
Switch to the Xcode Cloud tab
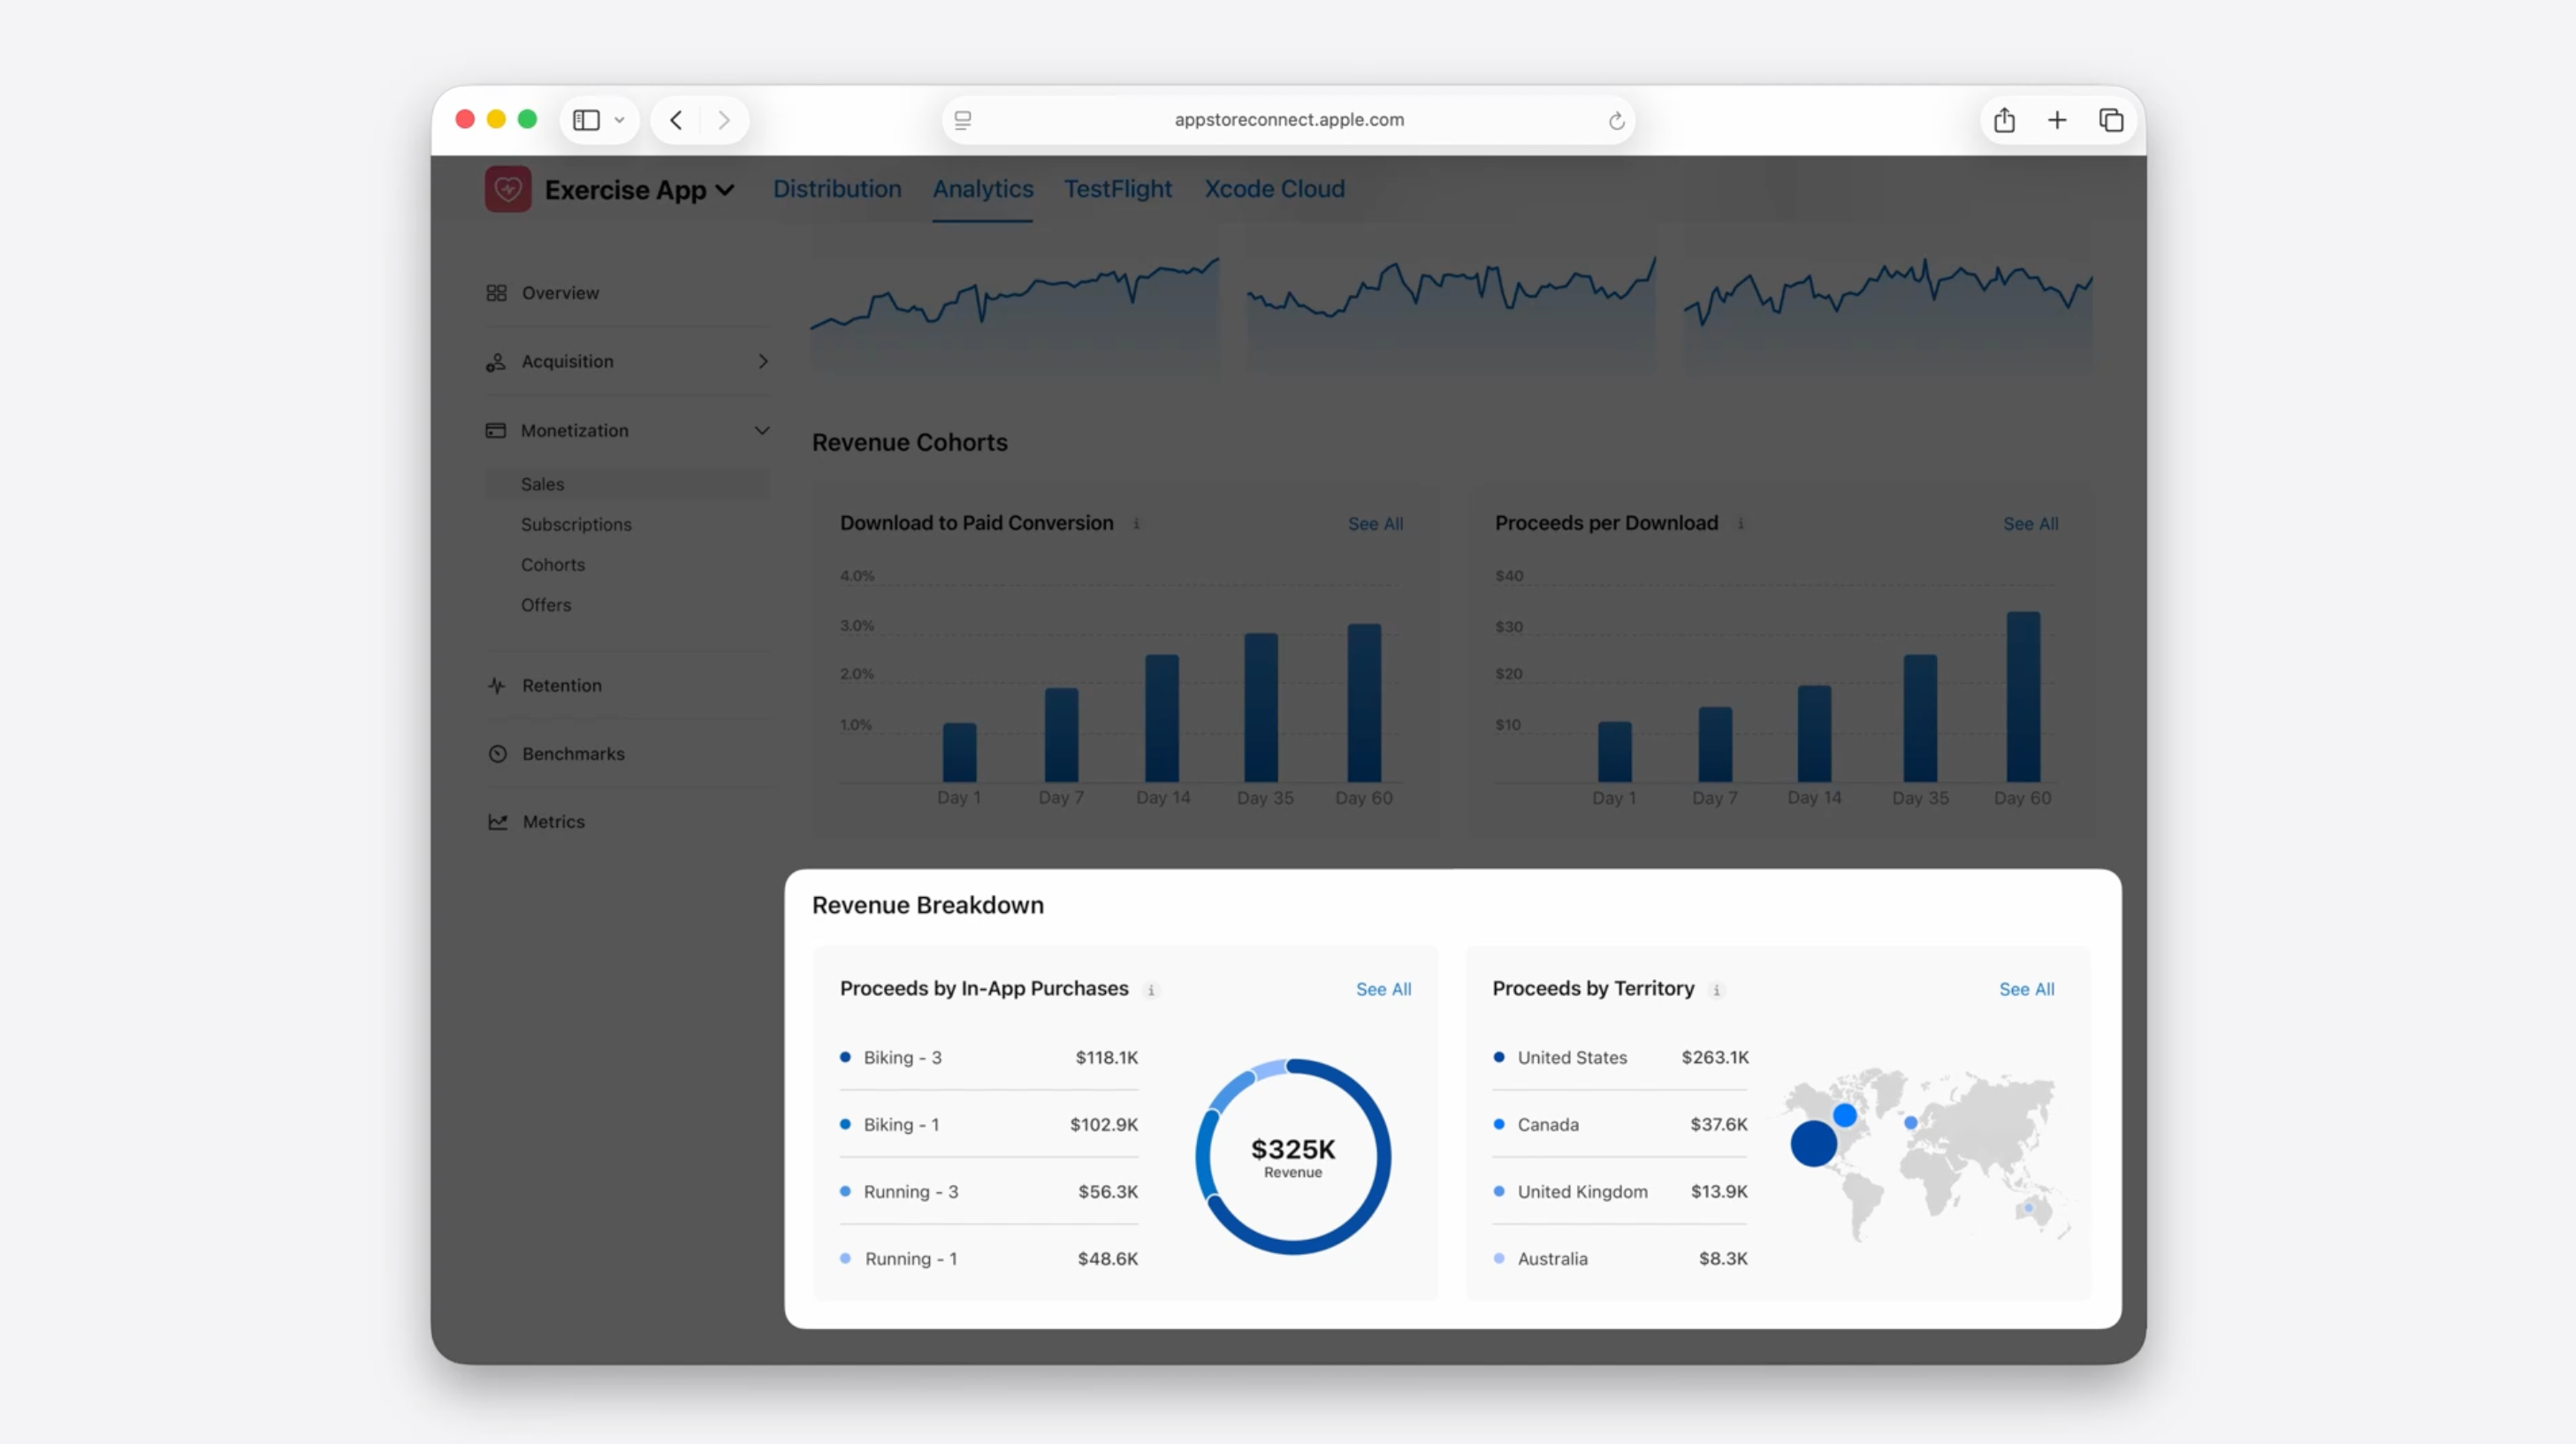[x=1274, y=189]
